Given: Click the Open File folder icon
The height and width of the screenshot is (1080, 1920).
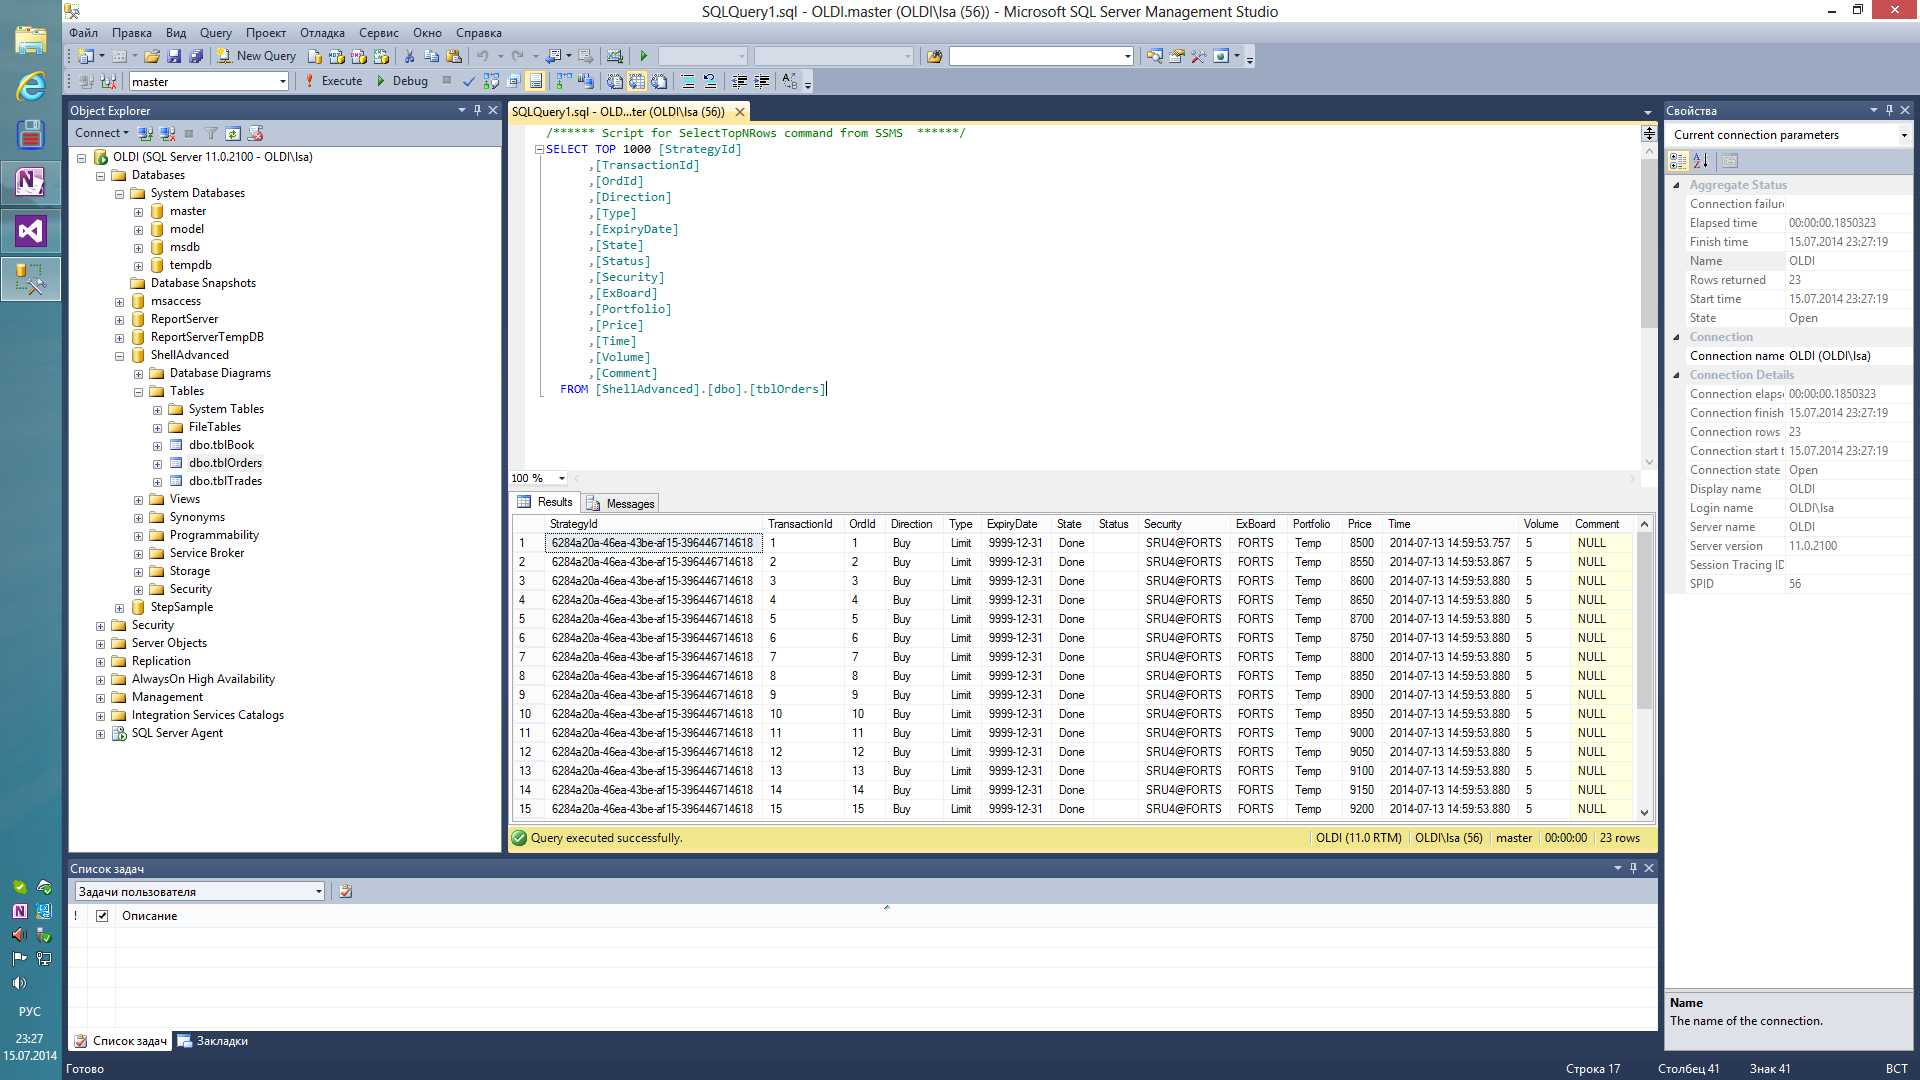Looking at the screenshot, I should click(x=151, y=56).
